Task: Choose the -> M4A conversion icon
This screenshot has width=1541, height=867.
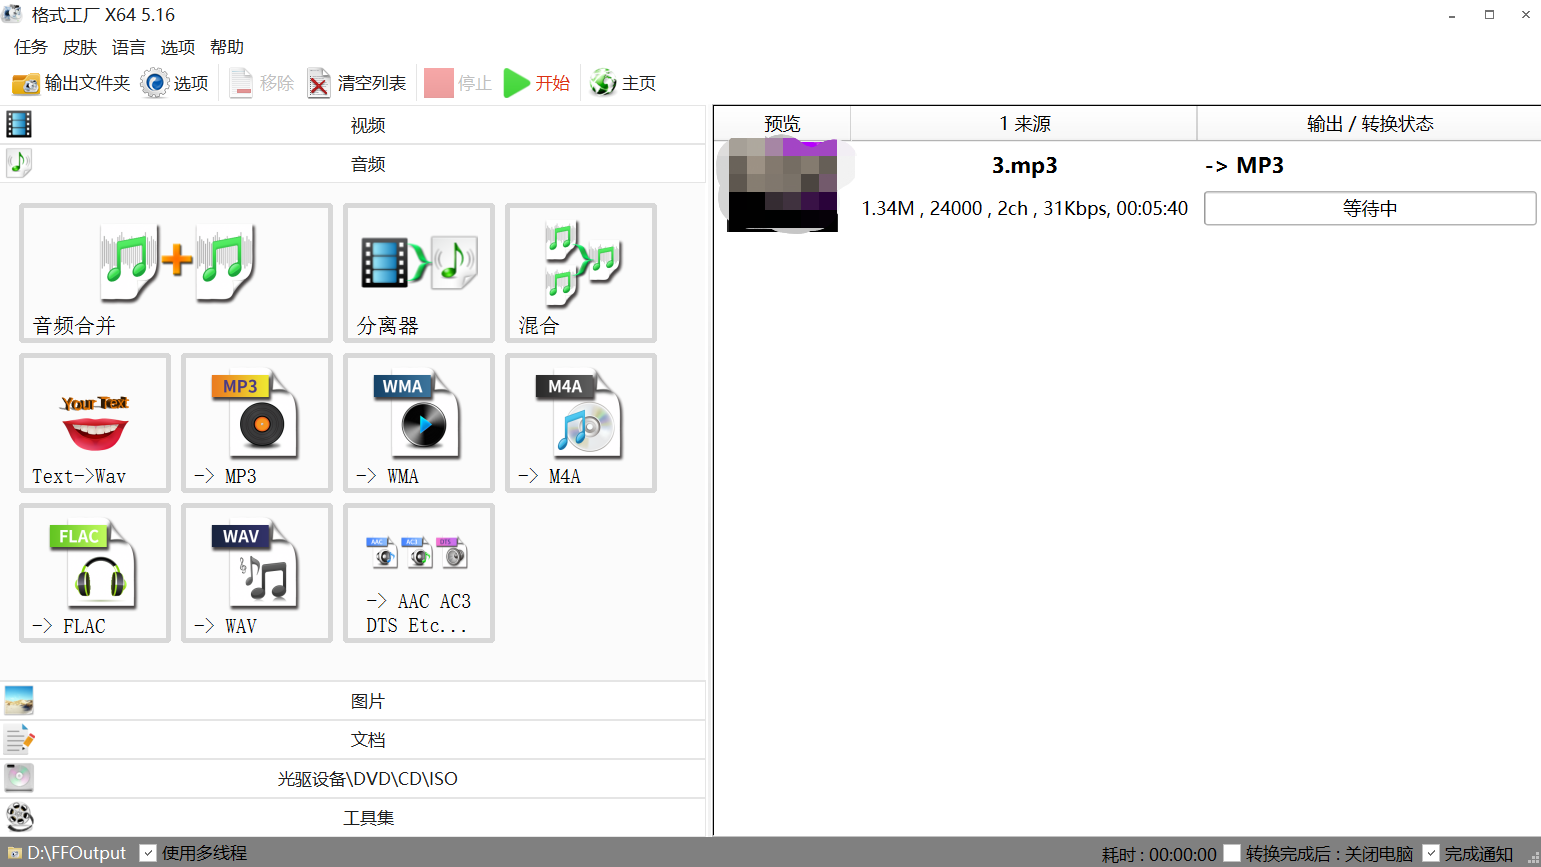Action: (581, 423)
